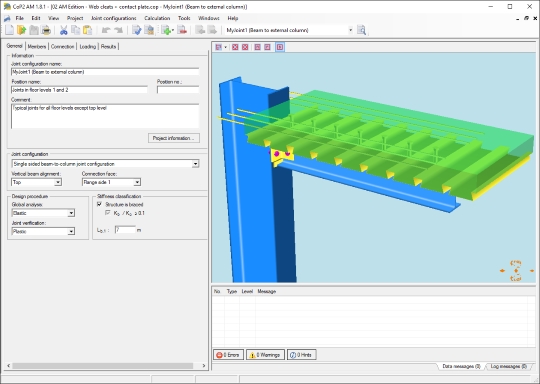Click the Position name input field
The image size is (540, 384).
pyautogui.click(x=80, y=90)
